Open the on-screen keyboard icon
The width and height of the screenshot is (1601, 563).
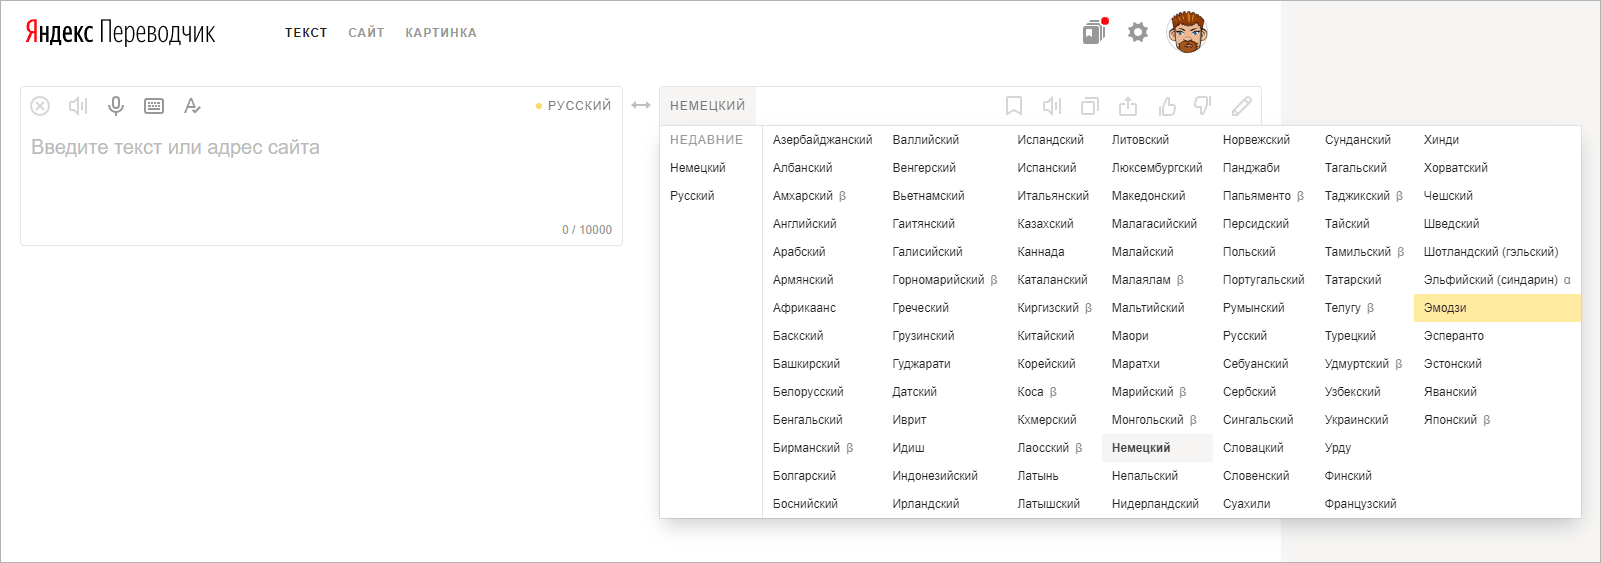coord(154,106)
